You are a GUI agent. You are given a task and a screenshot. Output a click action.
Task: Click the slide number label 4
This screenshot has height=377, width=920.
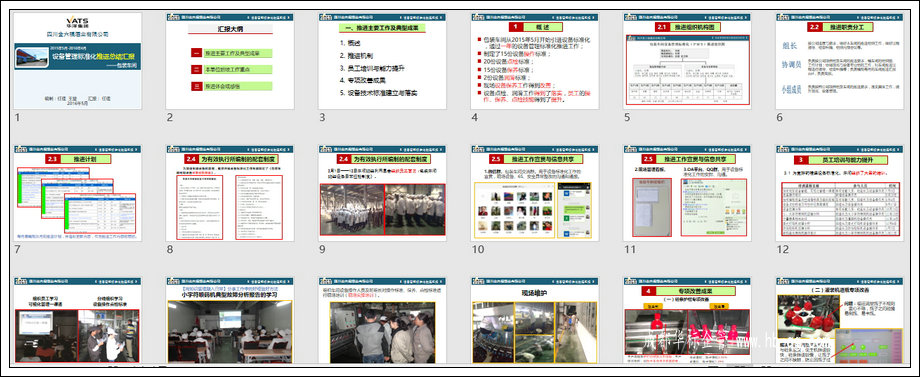pyautogui.click(x=475, y=118)
